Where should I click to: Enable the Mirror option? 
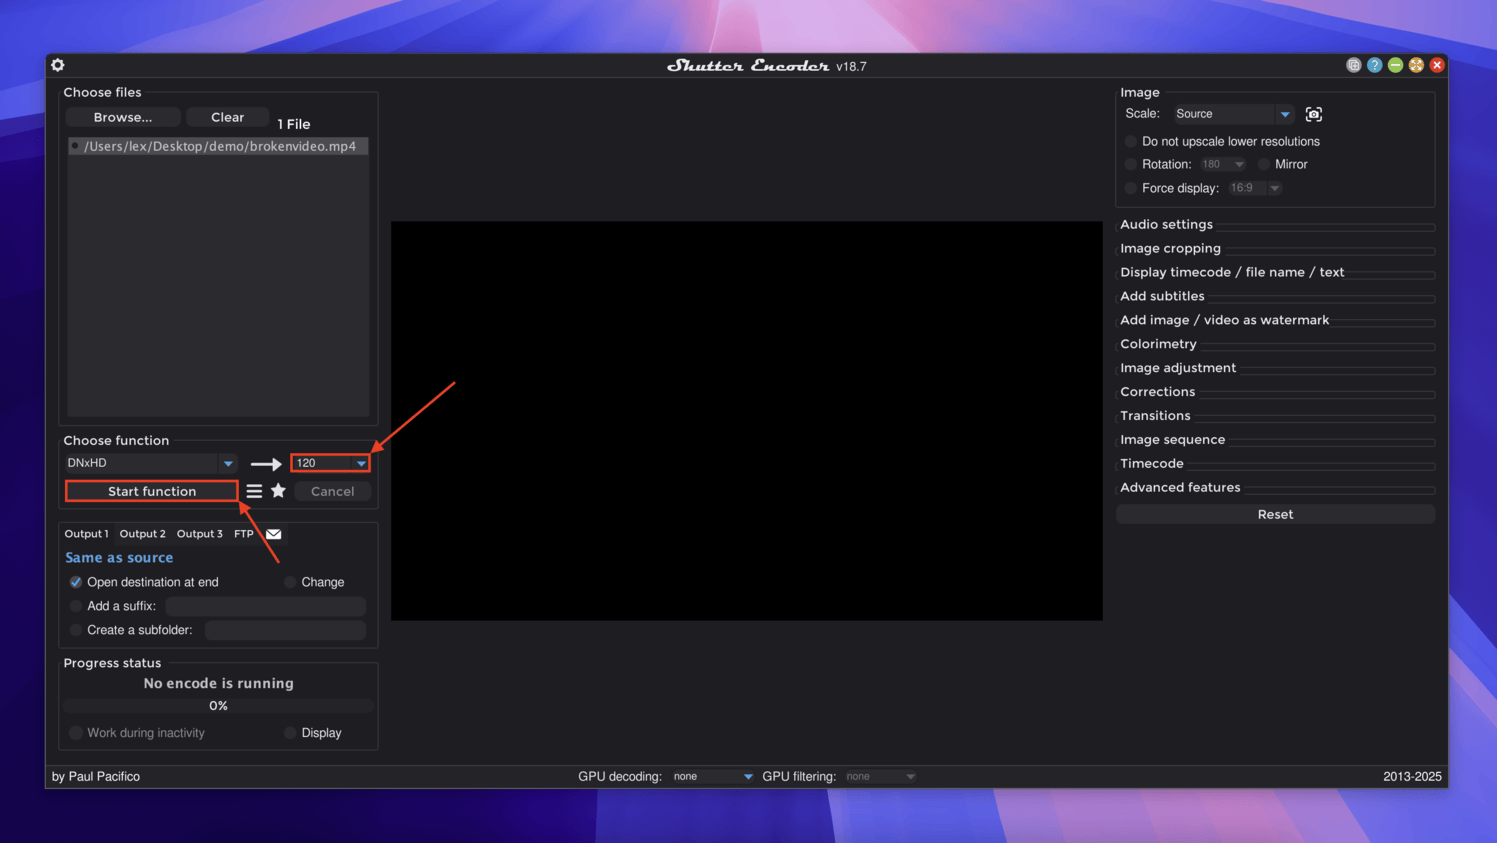(x=1264, y=164)
